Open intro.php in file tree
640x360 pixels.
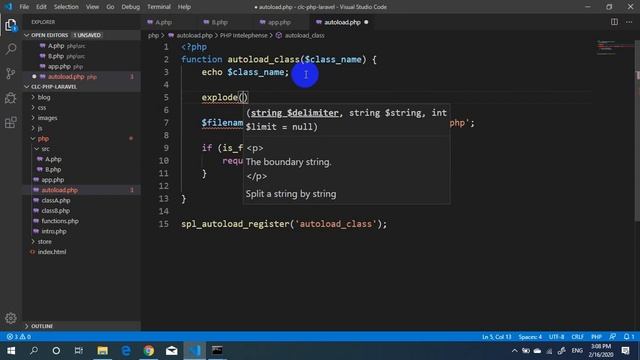click(54, 231)
